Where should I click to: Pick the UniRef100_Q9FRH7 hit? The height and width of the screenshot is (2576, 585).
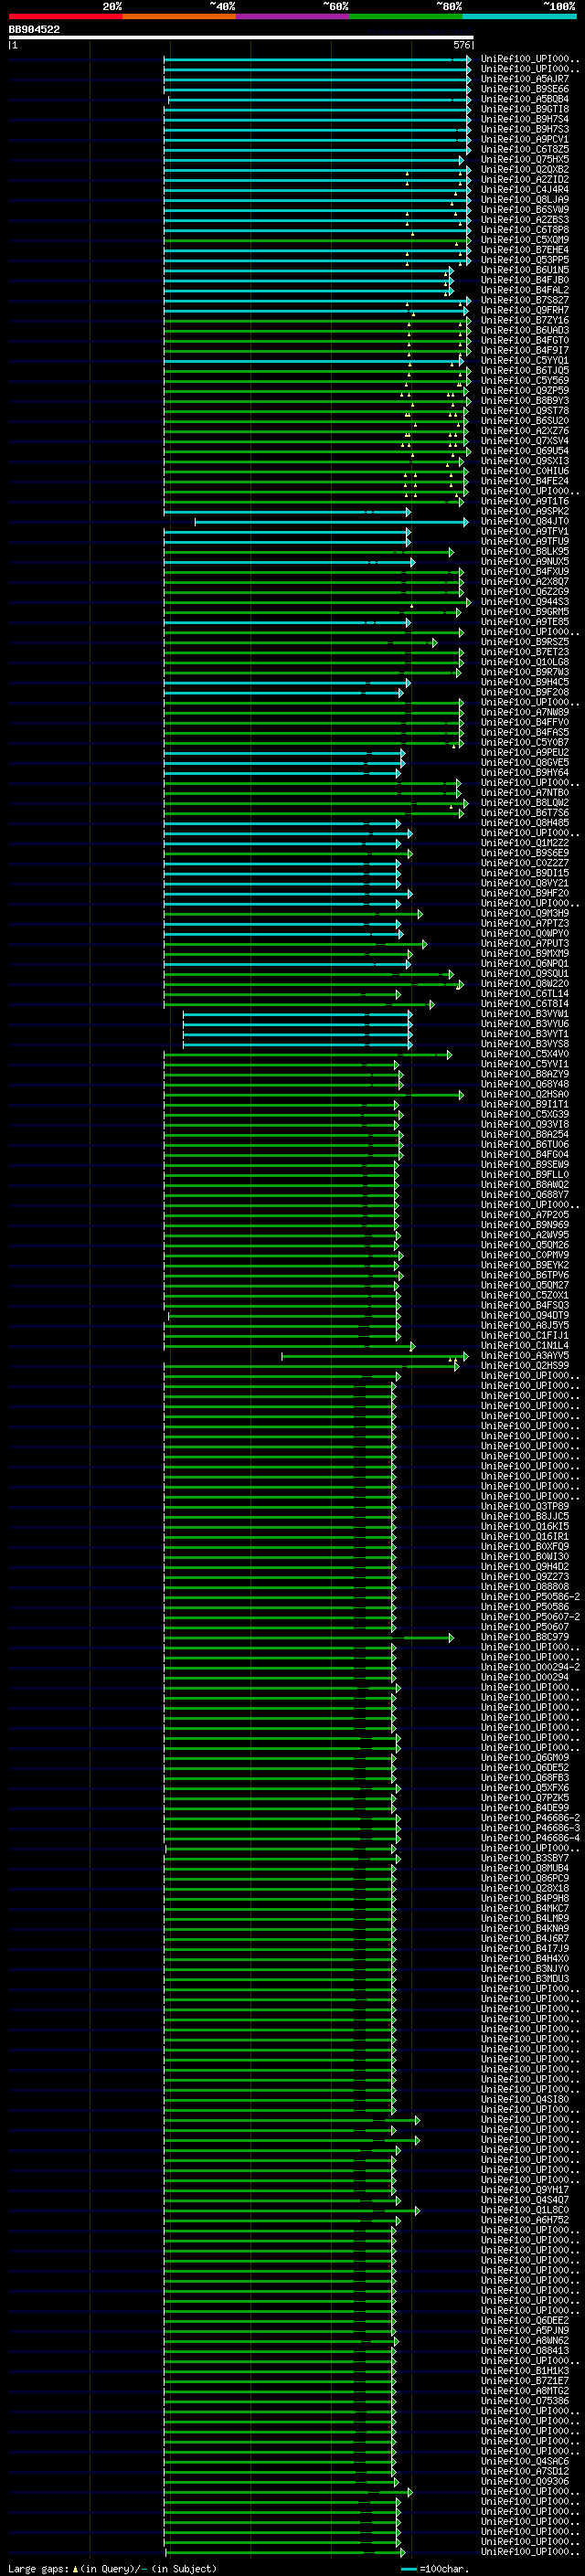click(x=525, y=310)
